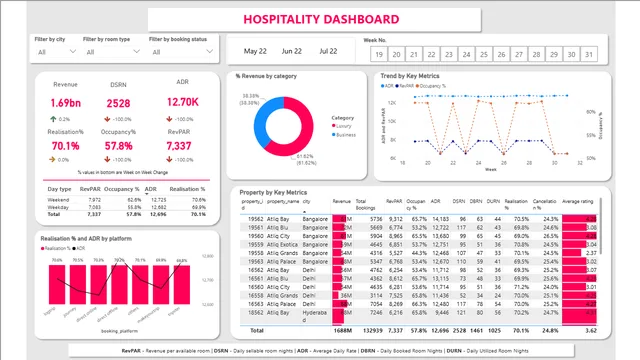The width and height of the screenshot is (640, 360).
Task: Click the 2528 DSRN value
Action: coord(118,103)
